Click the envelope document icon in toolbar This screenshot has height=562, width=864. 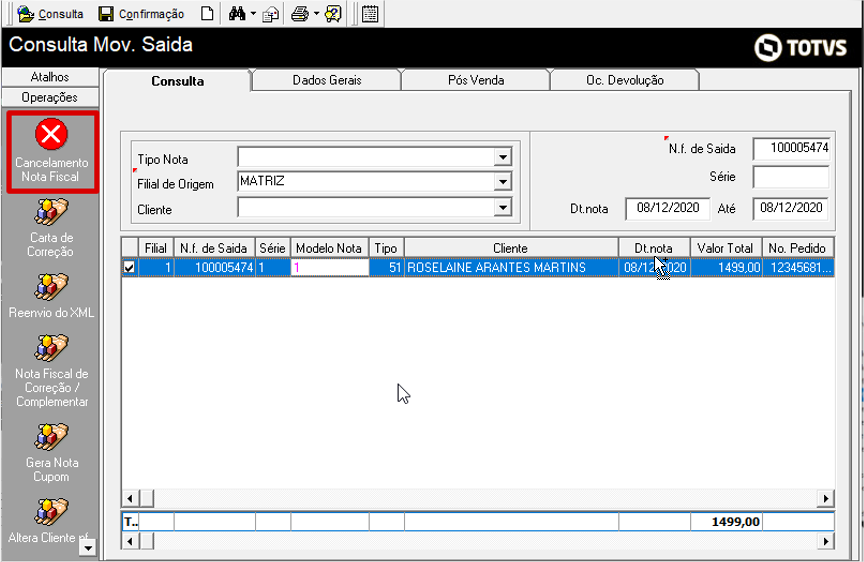pyautogui.click(x=271, y=14)
